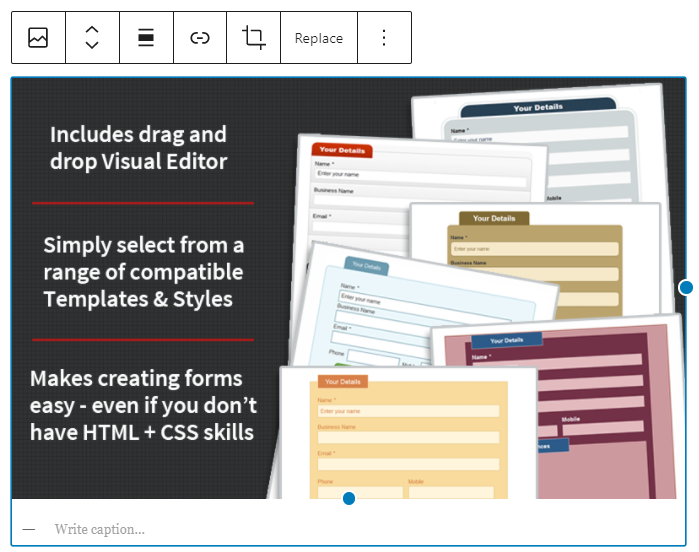The width and height of the screenshot is (699, 552).
Task: Open the image alignment options
Action: 146,38
